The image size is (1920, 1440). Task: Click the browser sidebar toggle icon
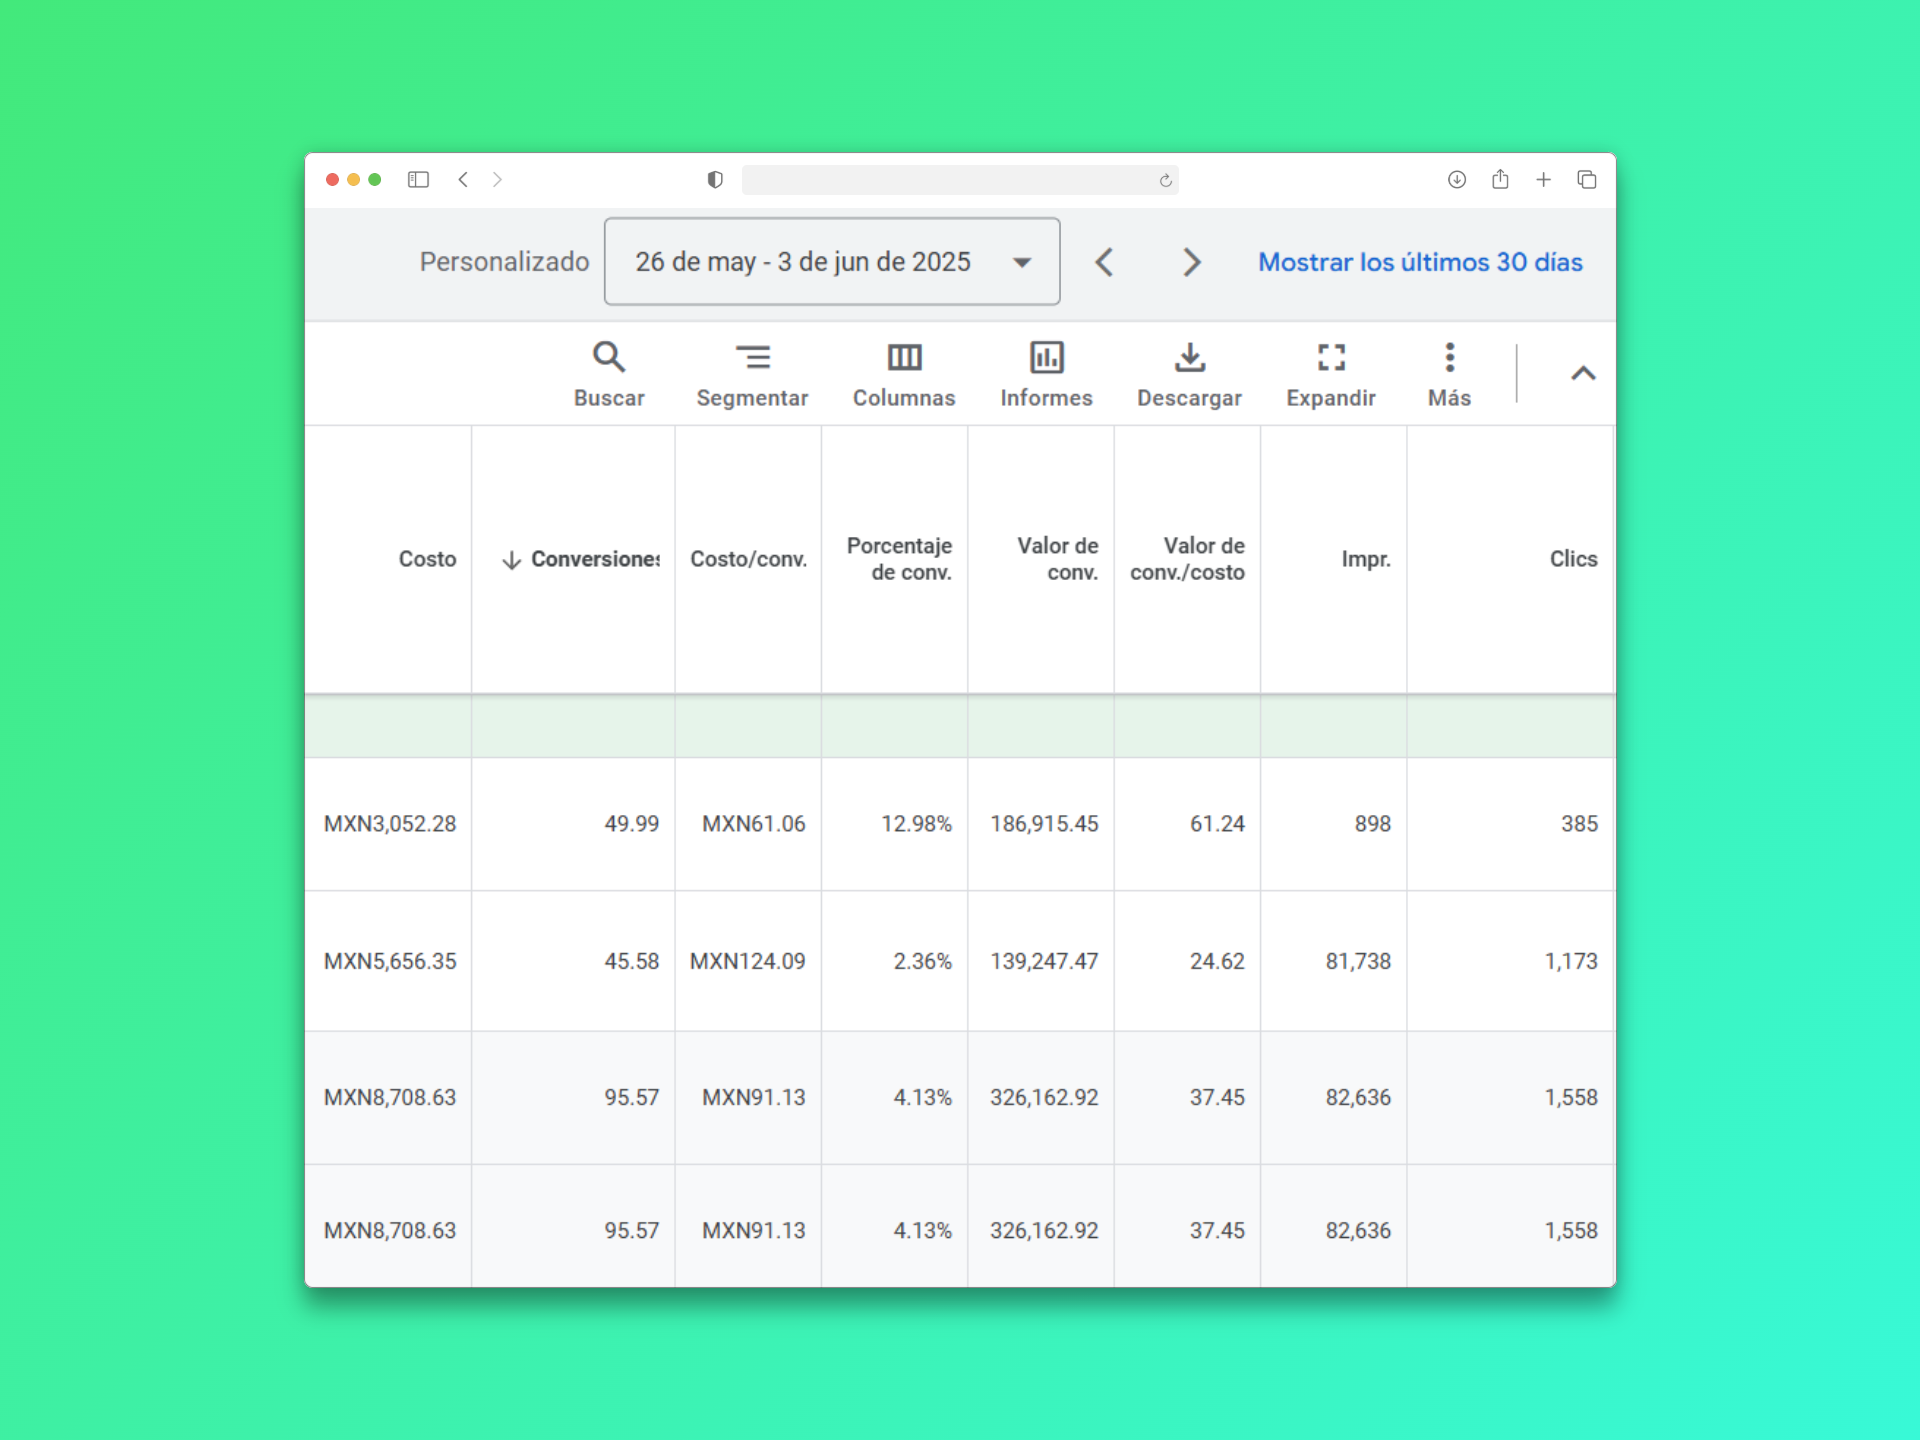(x=418, y=180)
